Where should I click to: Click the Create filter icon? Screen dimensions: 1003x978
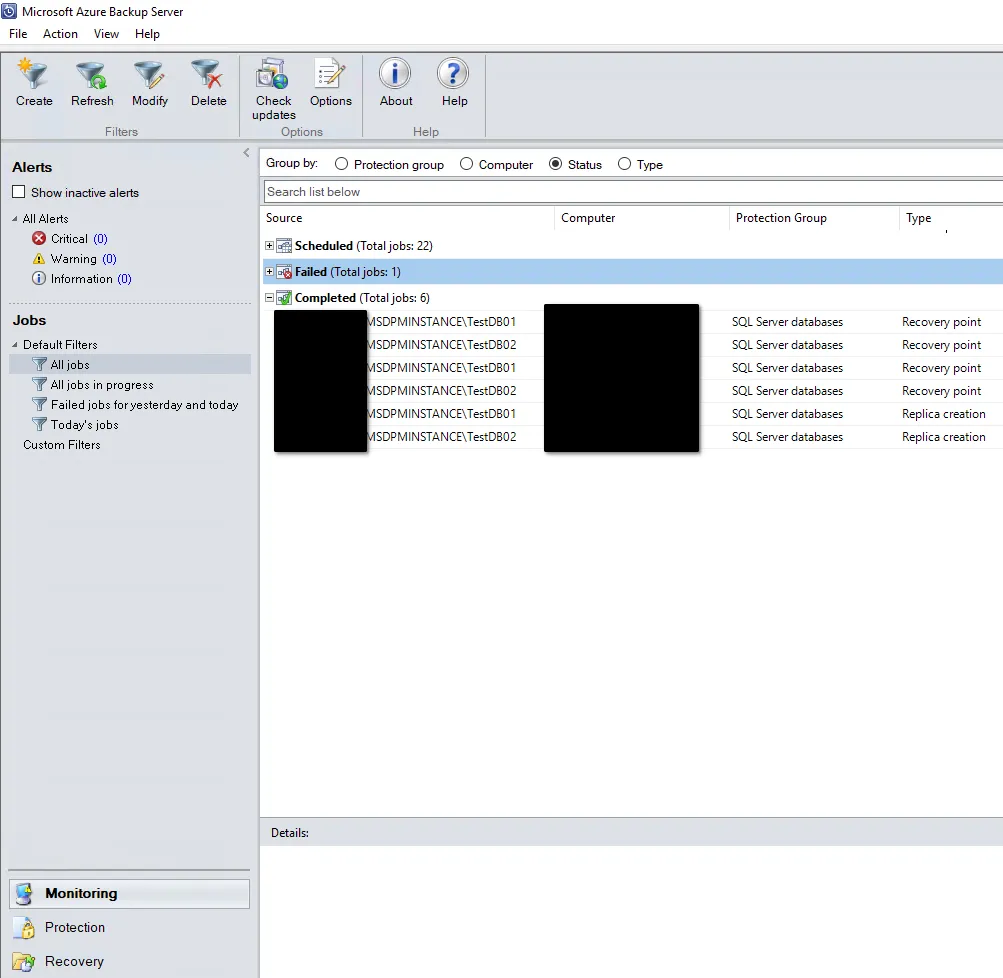tap(33, 74)
